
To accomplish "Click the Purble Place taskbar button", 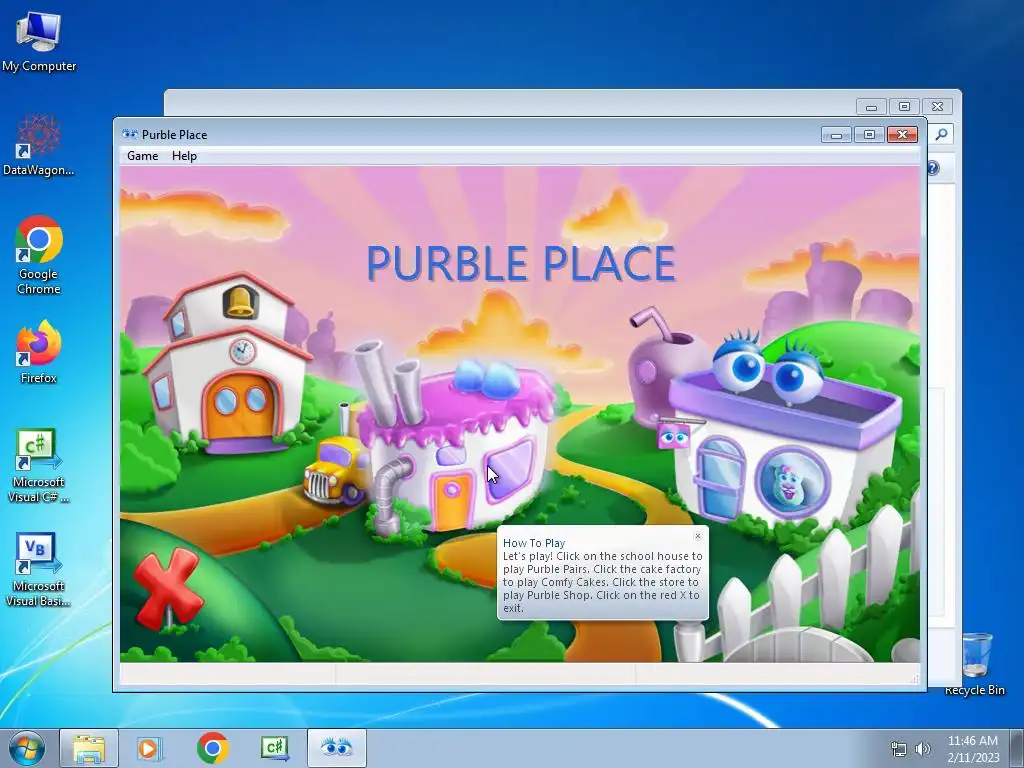I will [336, 748].
